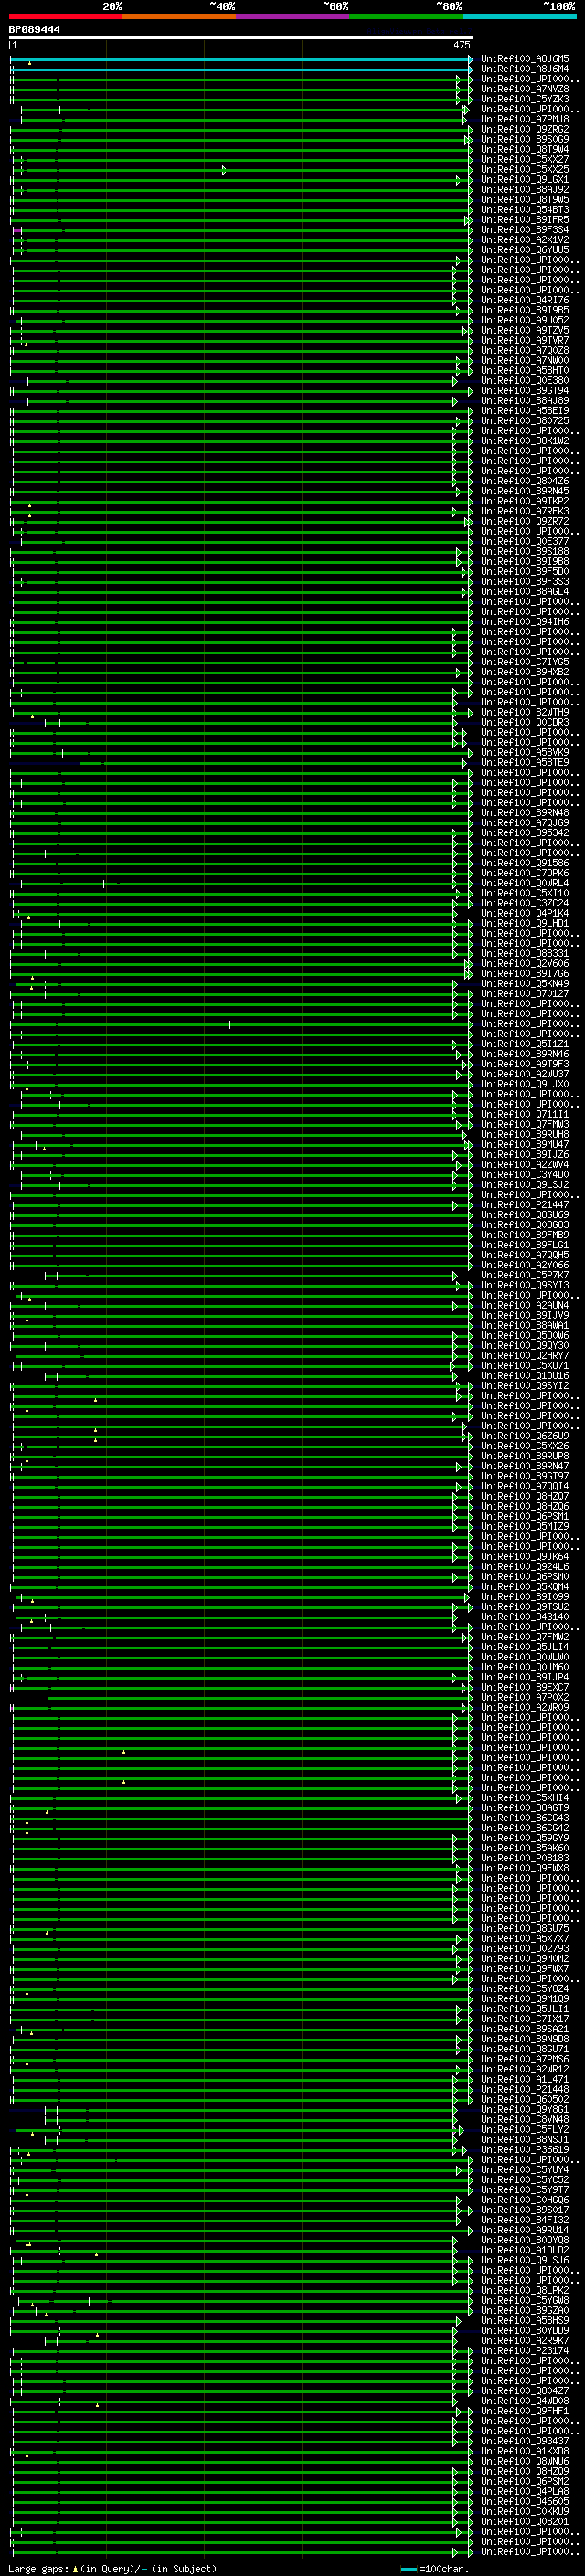The height and width of the screenshot is (2576, 585).
Task: Click hit label UniRef100_B9F3S3
Action: pos(525,582)
